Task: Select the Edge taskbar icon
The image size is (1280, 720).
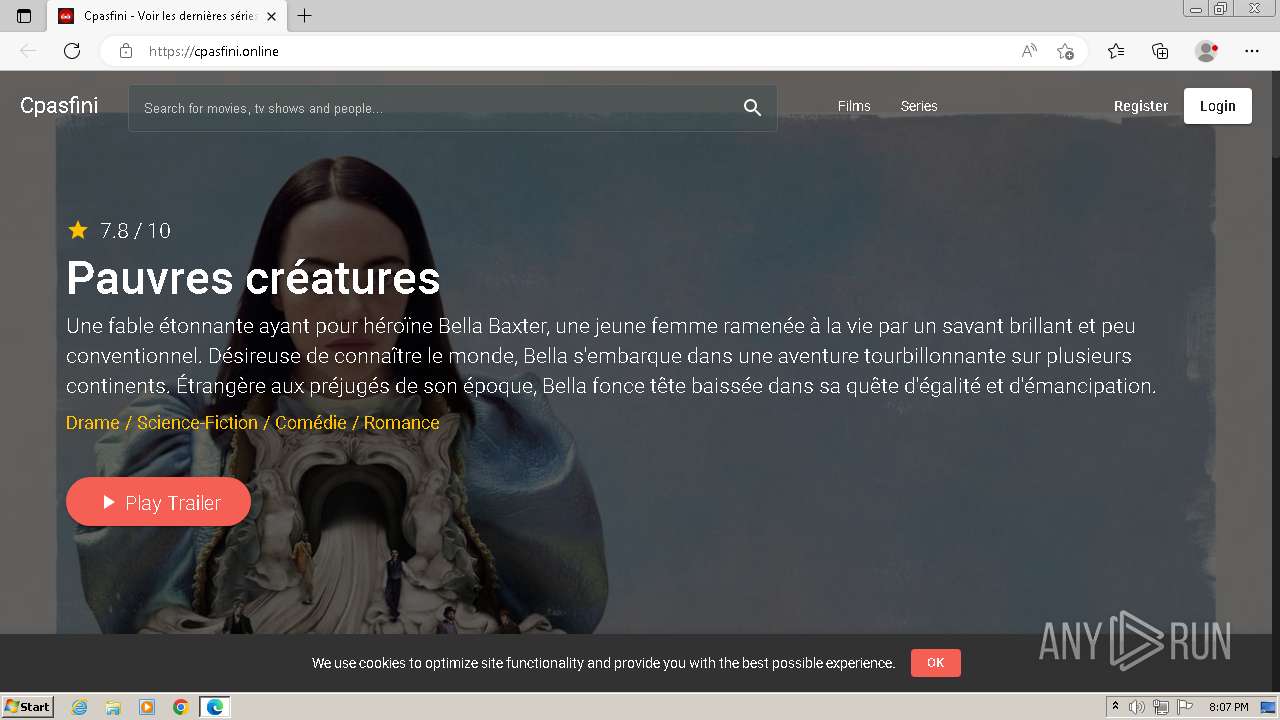Action: (215, 707)
